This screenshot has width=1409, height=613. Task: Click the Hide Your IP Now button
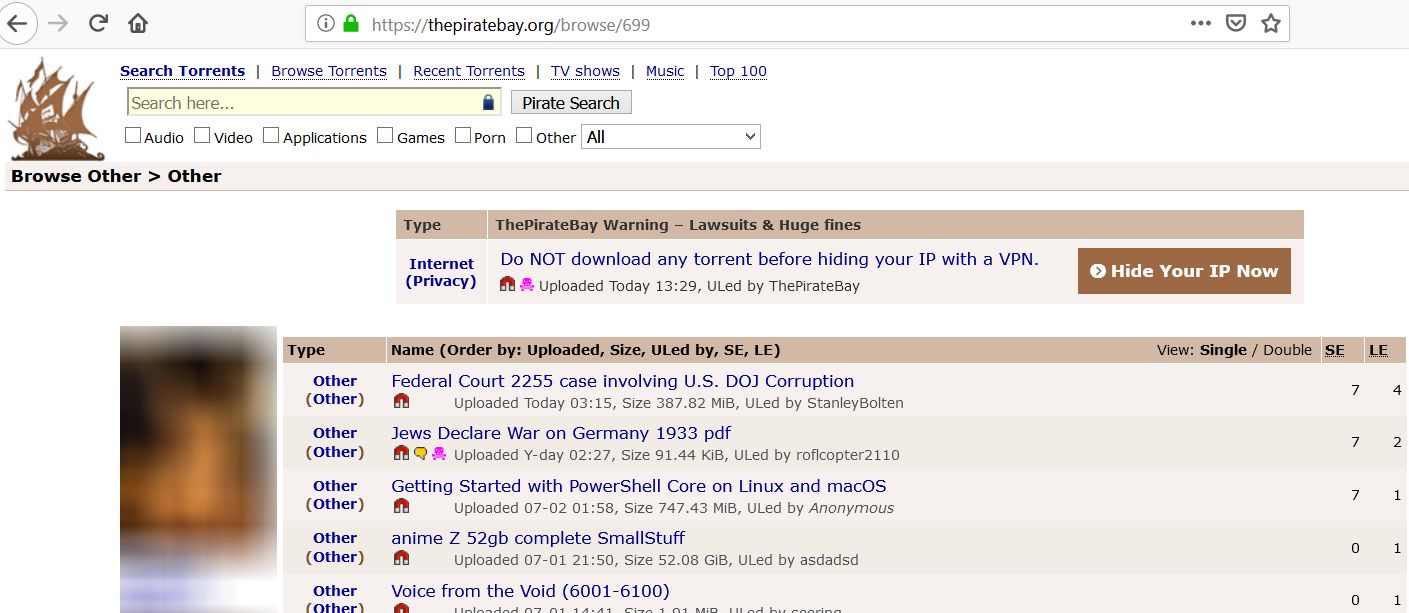tap(1184, 271)
